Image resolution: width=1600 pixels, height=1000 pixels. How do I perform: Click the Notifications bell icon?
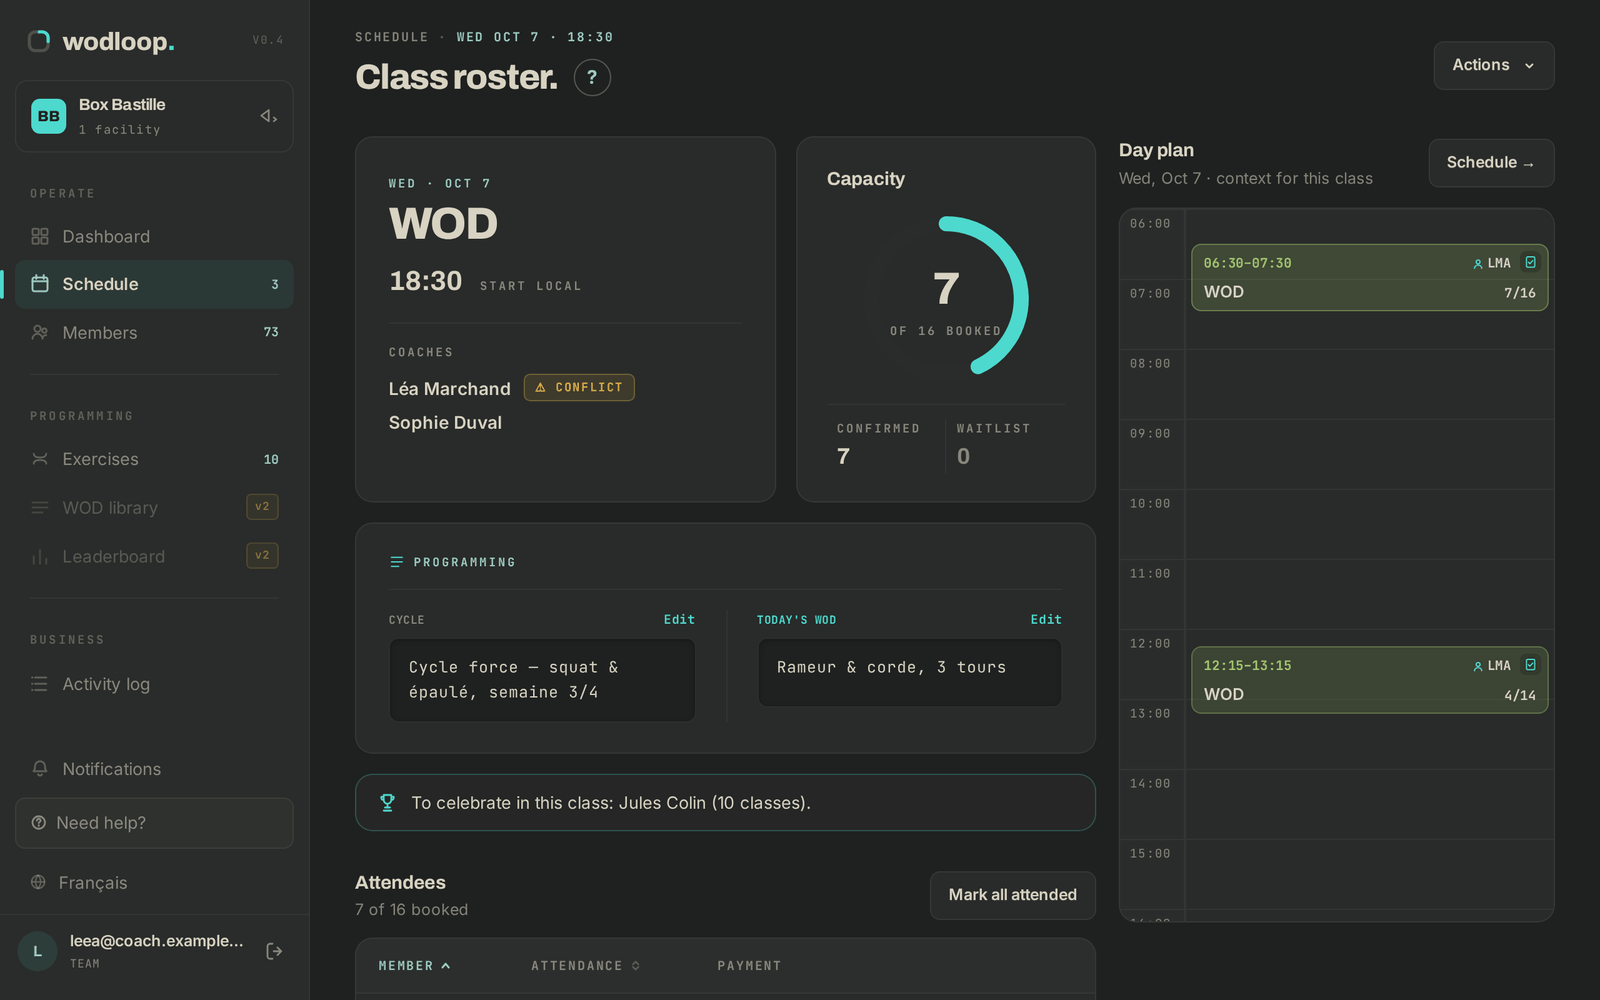(40, 768)
